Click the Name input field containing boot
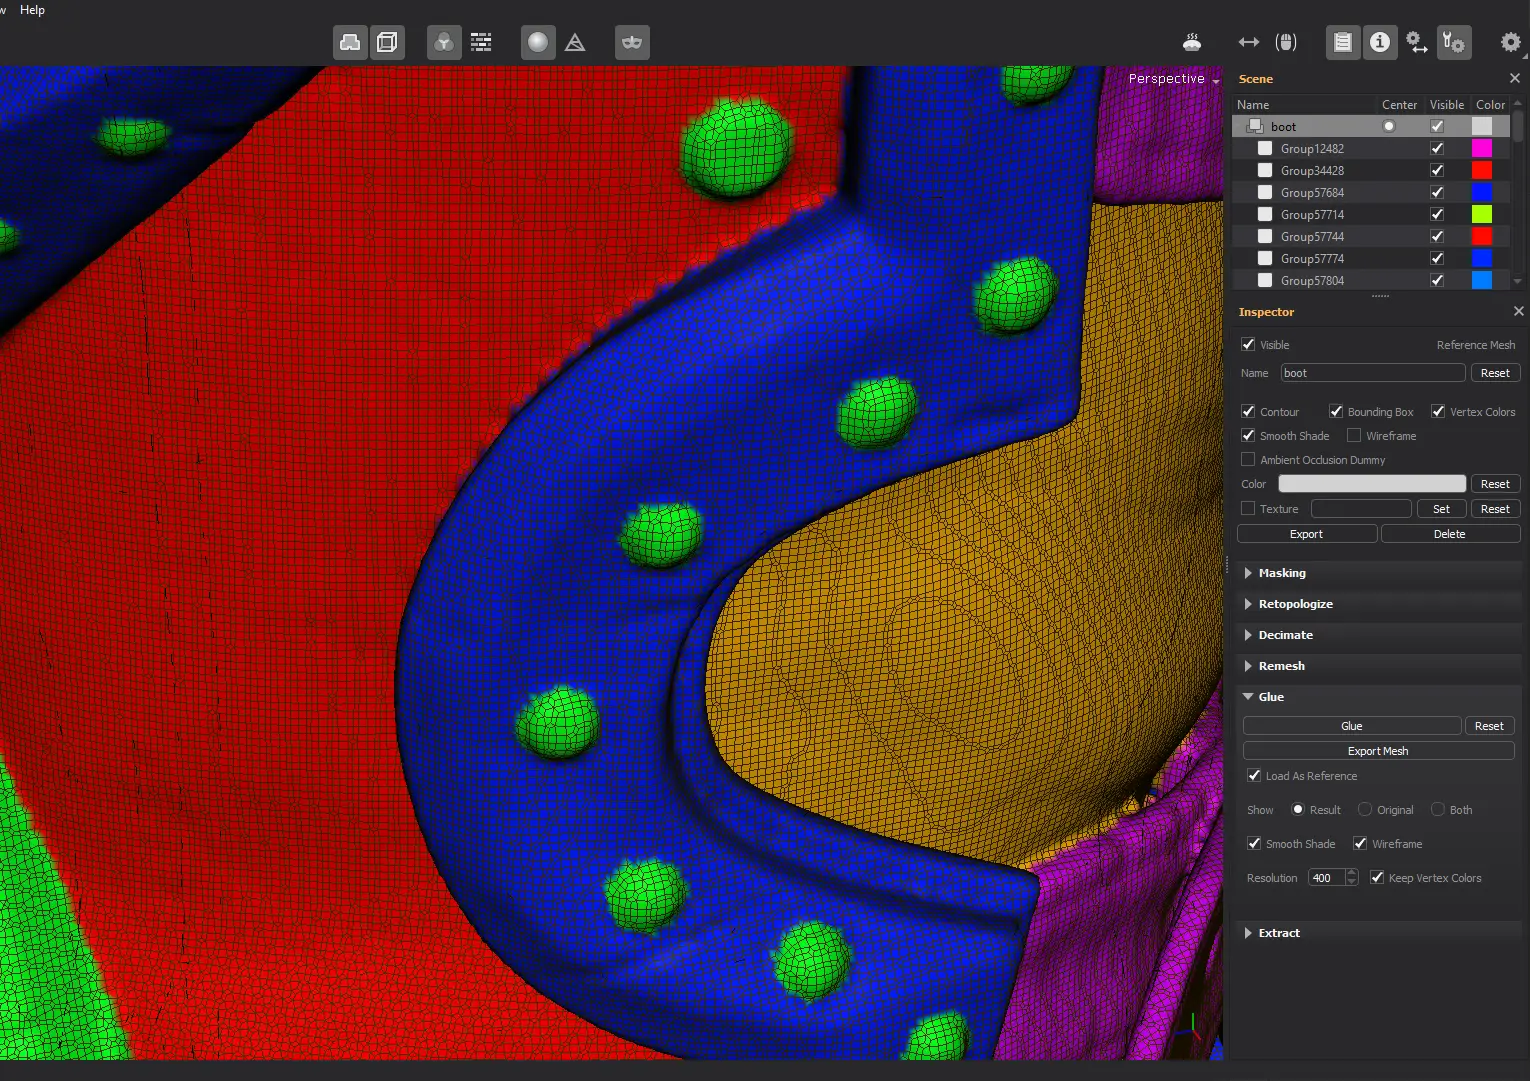Viewport: 1530px width, 1081px height. [x=1373, y=373]
